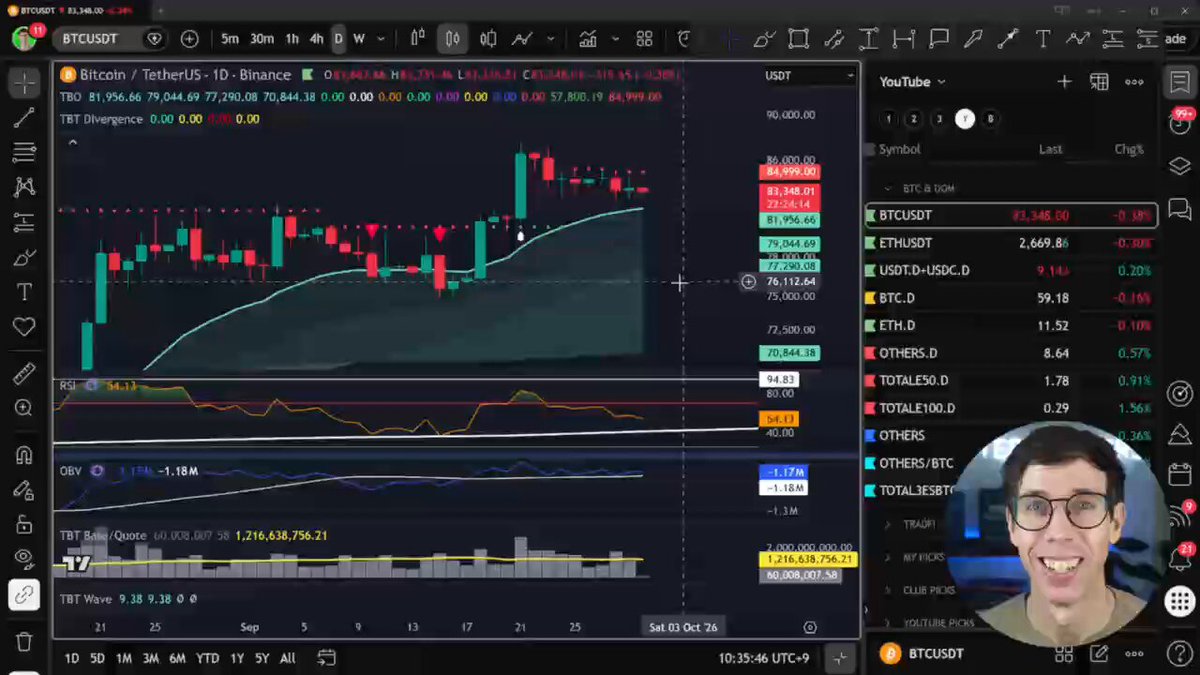Select watchlist color list 1
The image size is (1200, 675).
(888, 118)
